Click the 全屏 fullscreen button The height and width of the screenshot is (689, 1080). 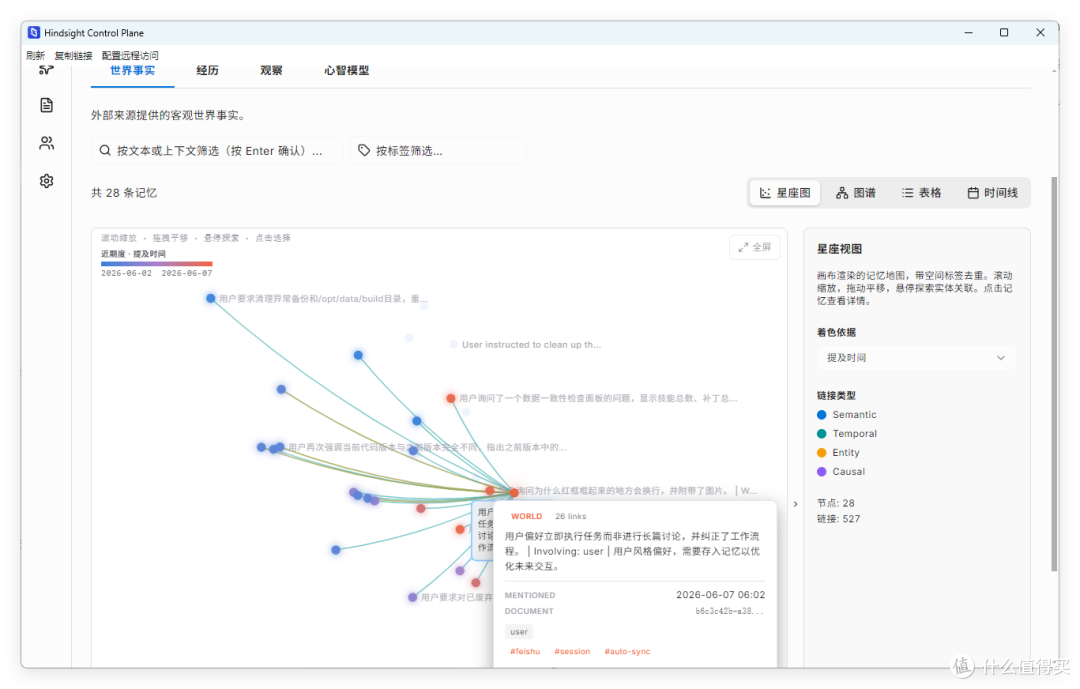tap(754, 247)
